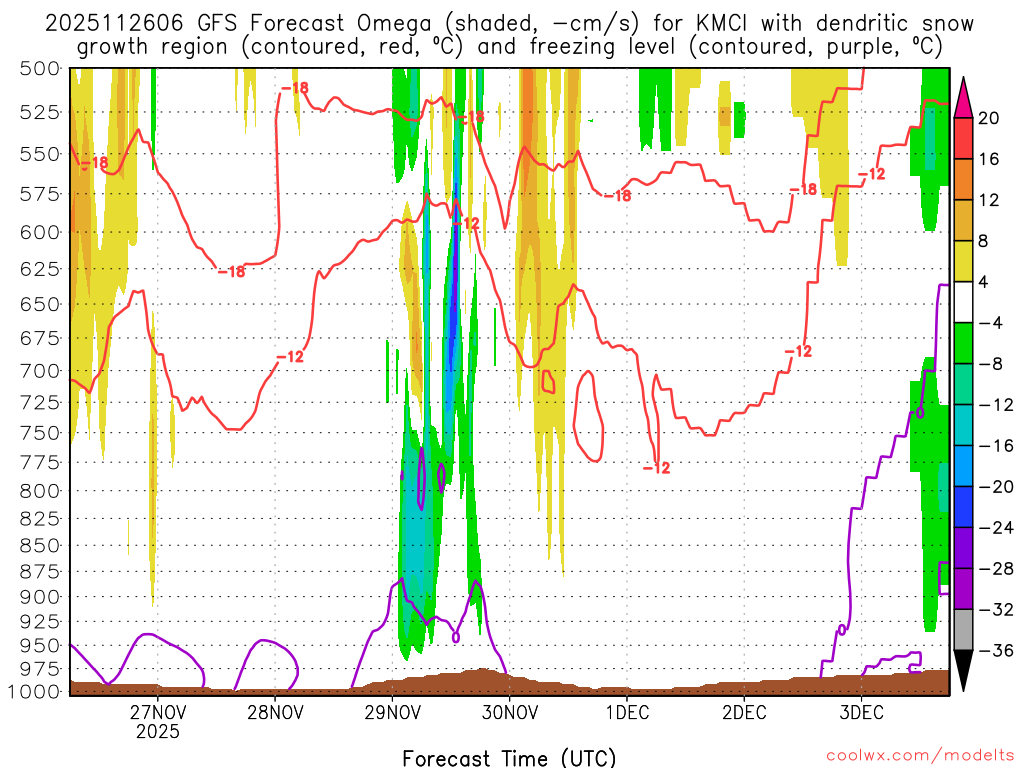
Task: Click the 625 pressure level label
Action: point(40,268)
